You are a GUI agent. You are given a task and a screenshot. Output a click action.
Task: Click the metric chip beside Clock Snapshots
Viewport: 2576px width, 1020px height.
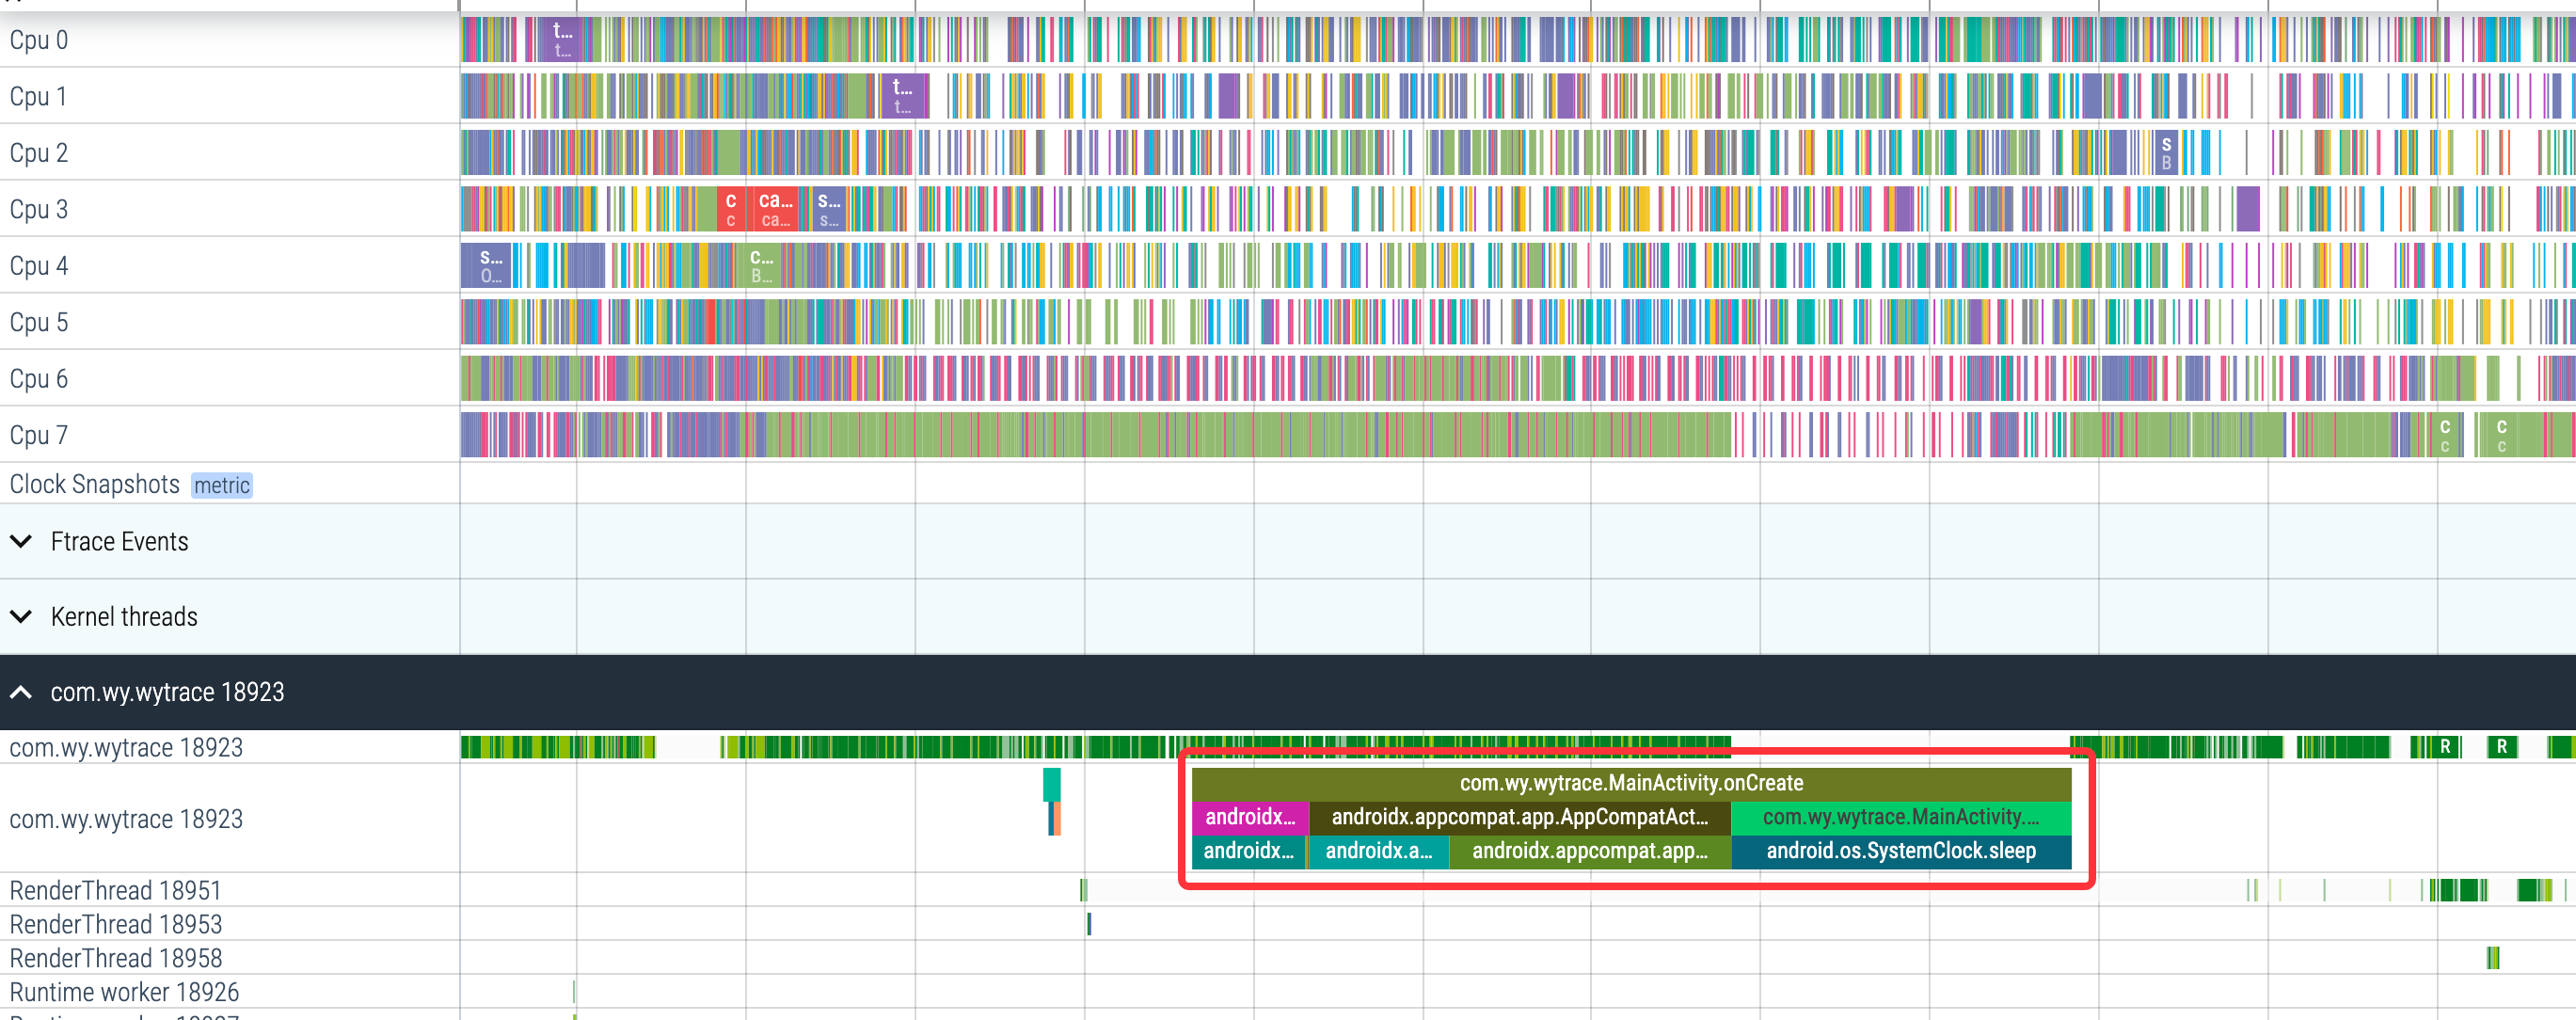pos(221,485)
